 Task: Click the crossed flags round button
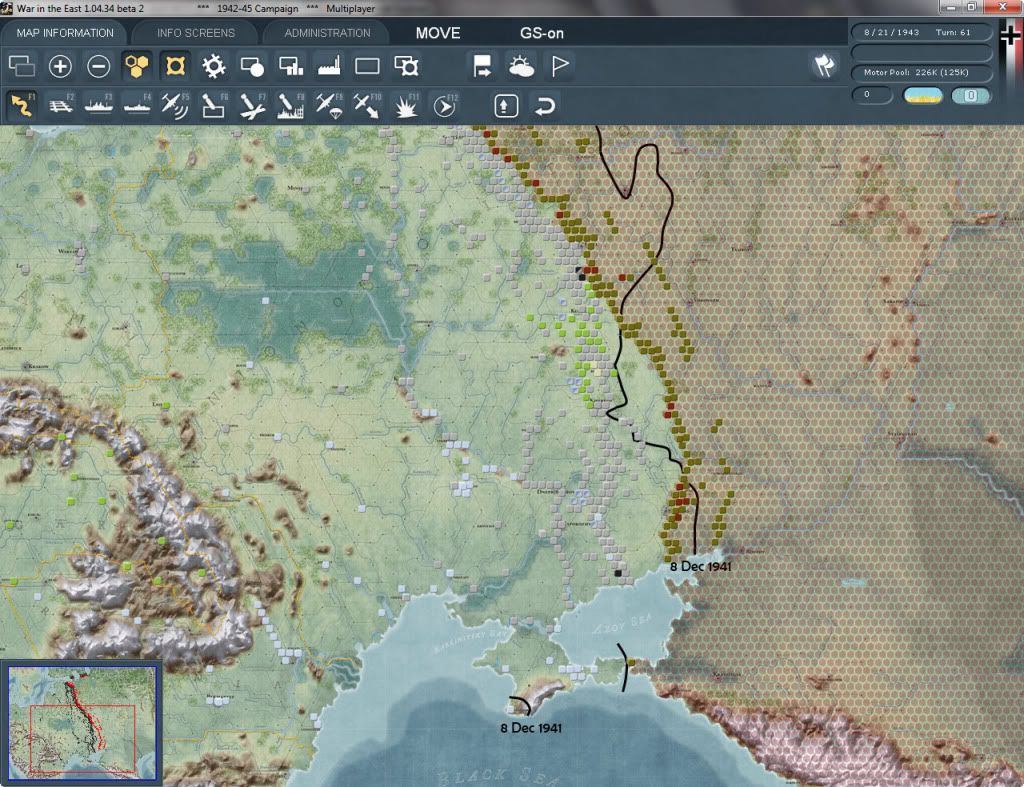pos(824,65)
